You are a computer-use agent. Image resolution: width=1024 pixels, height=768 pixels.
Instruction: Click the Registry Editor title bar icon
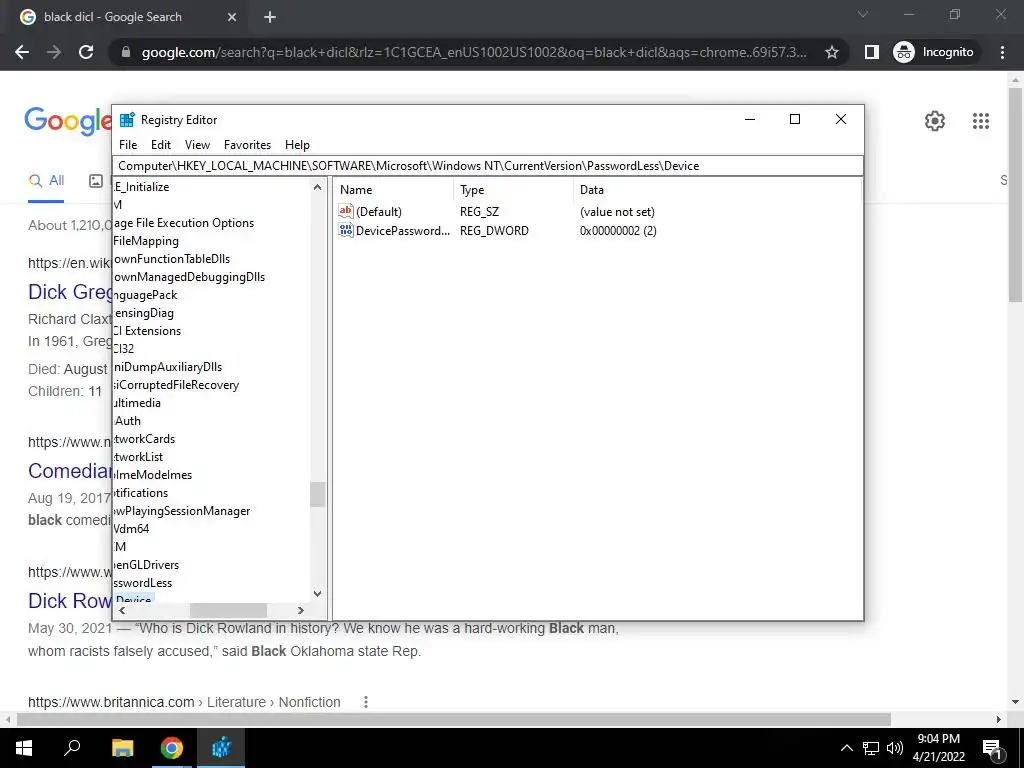[127, 120]
